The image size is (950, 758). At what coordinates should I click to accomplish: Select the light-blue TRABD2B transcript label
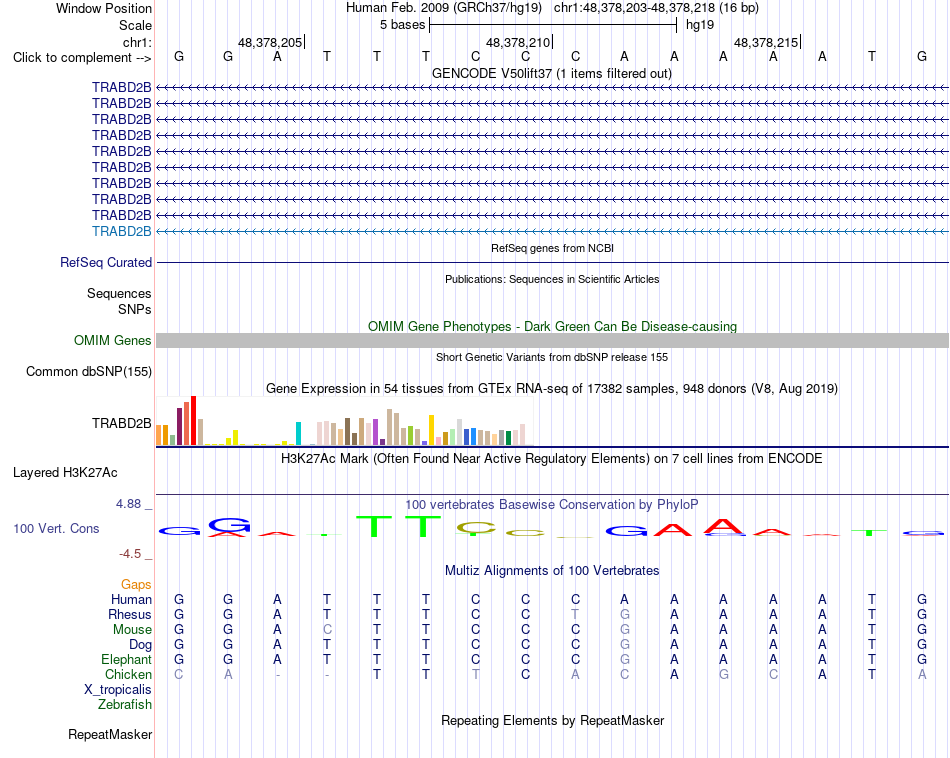point(122,231)
